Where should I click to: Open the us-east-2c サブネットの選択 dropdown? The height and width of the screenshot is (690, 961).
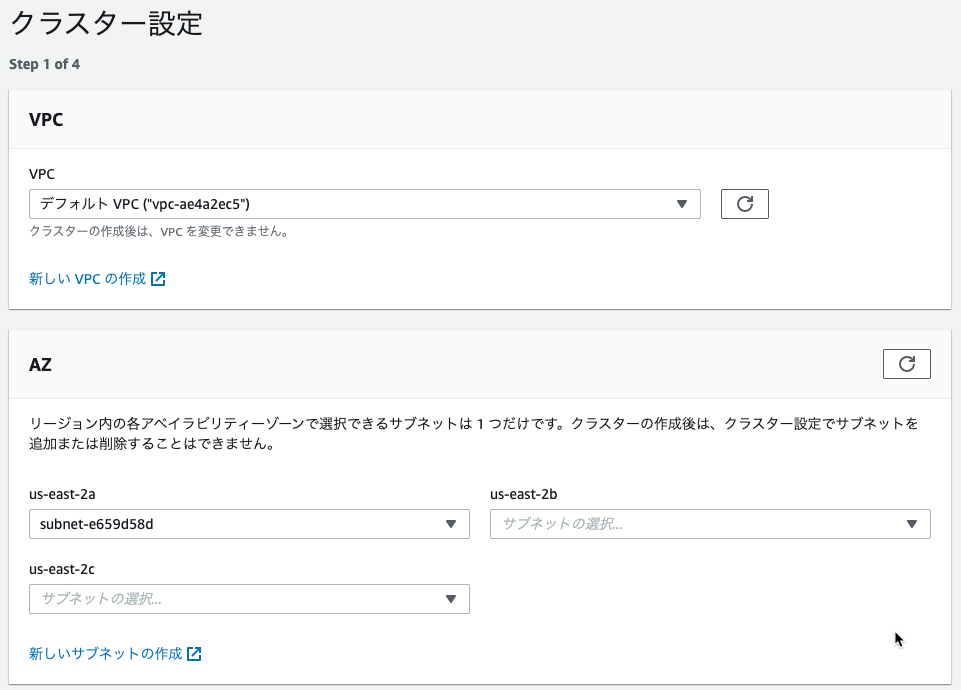249,599
